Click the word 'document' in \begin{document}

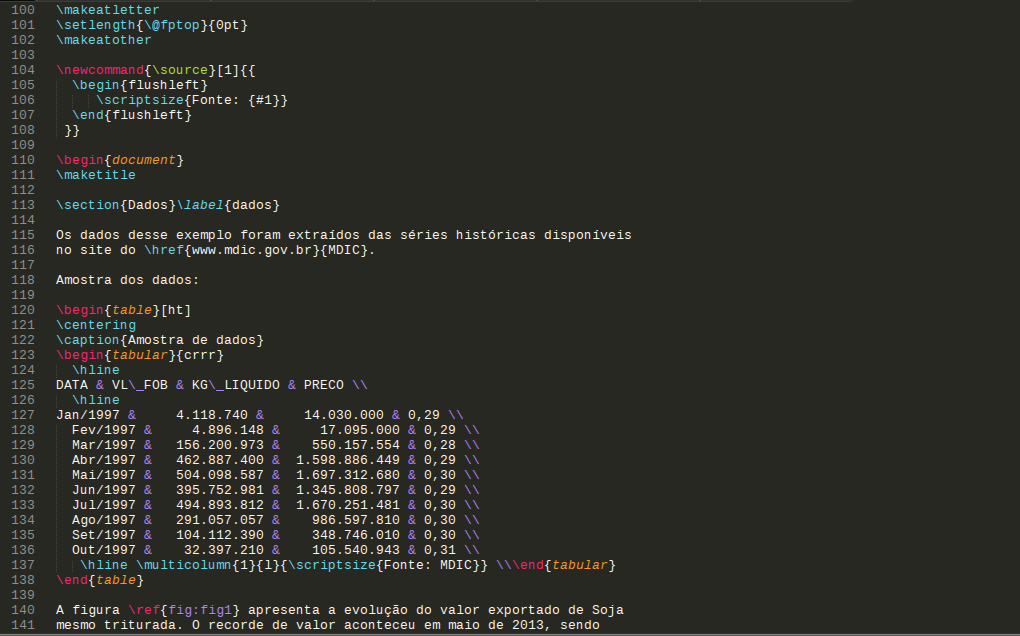(x=144, y=160)
